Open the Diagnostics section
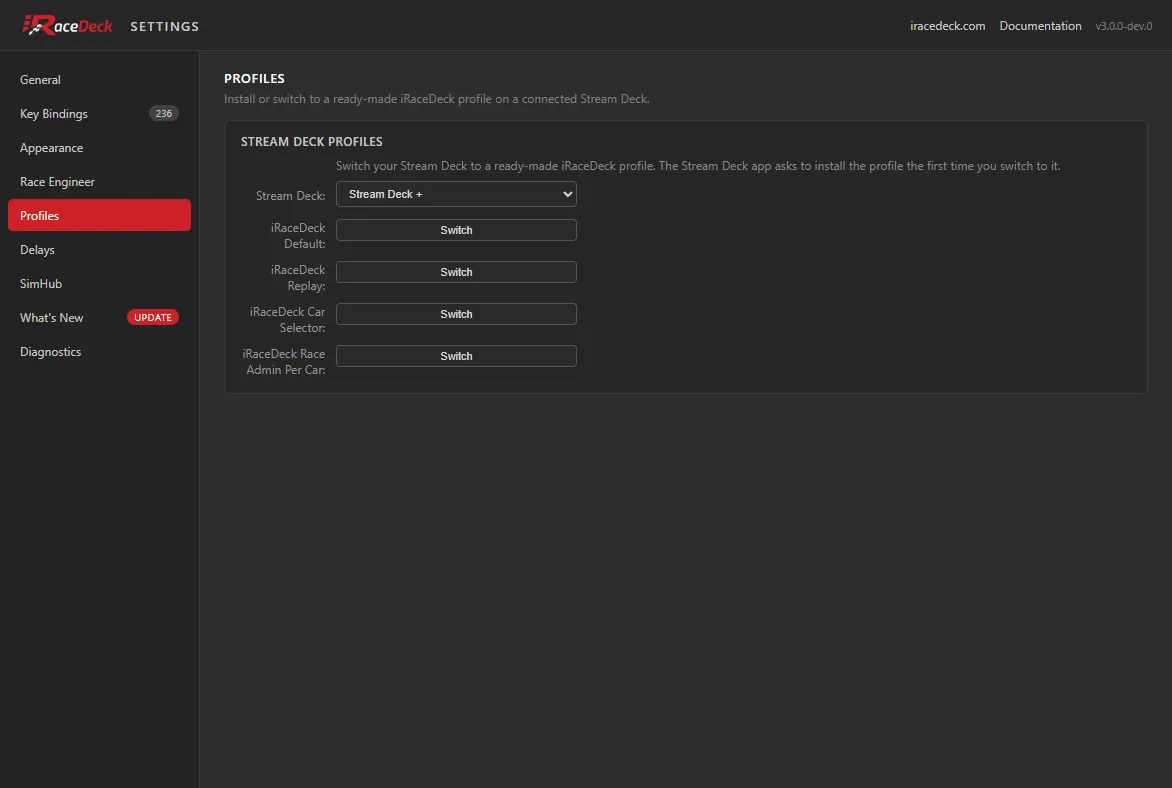This screenshot has height=788, width=1172. tap(99, 351)
